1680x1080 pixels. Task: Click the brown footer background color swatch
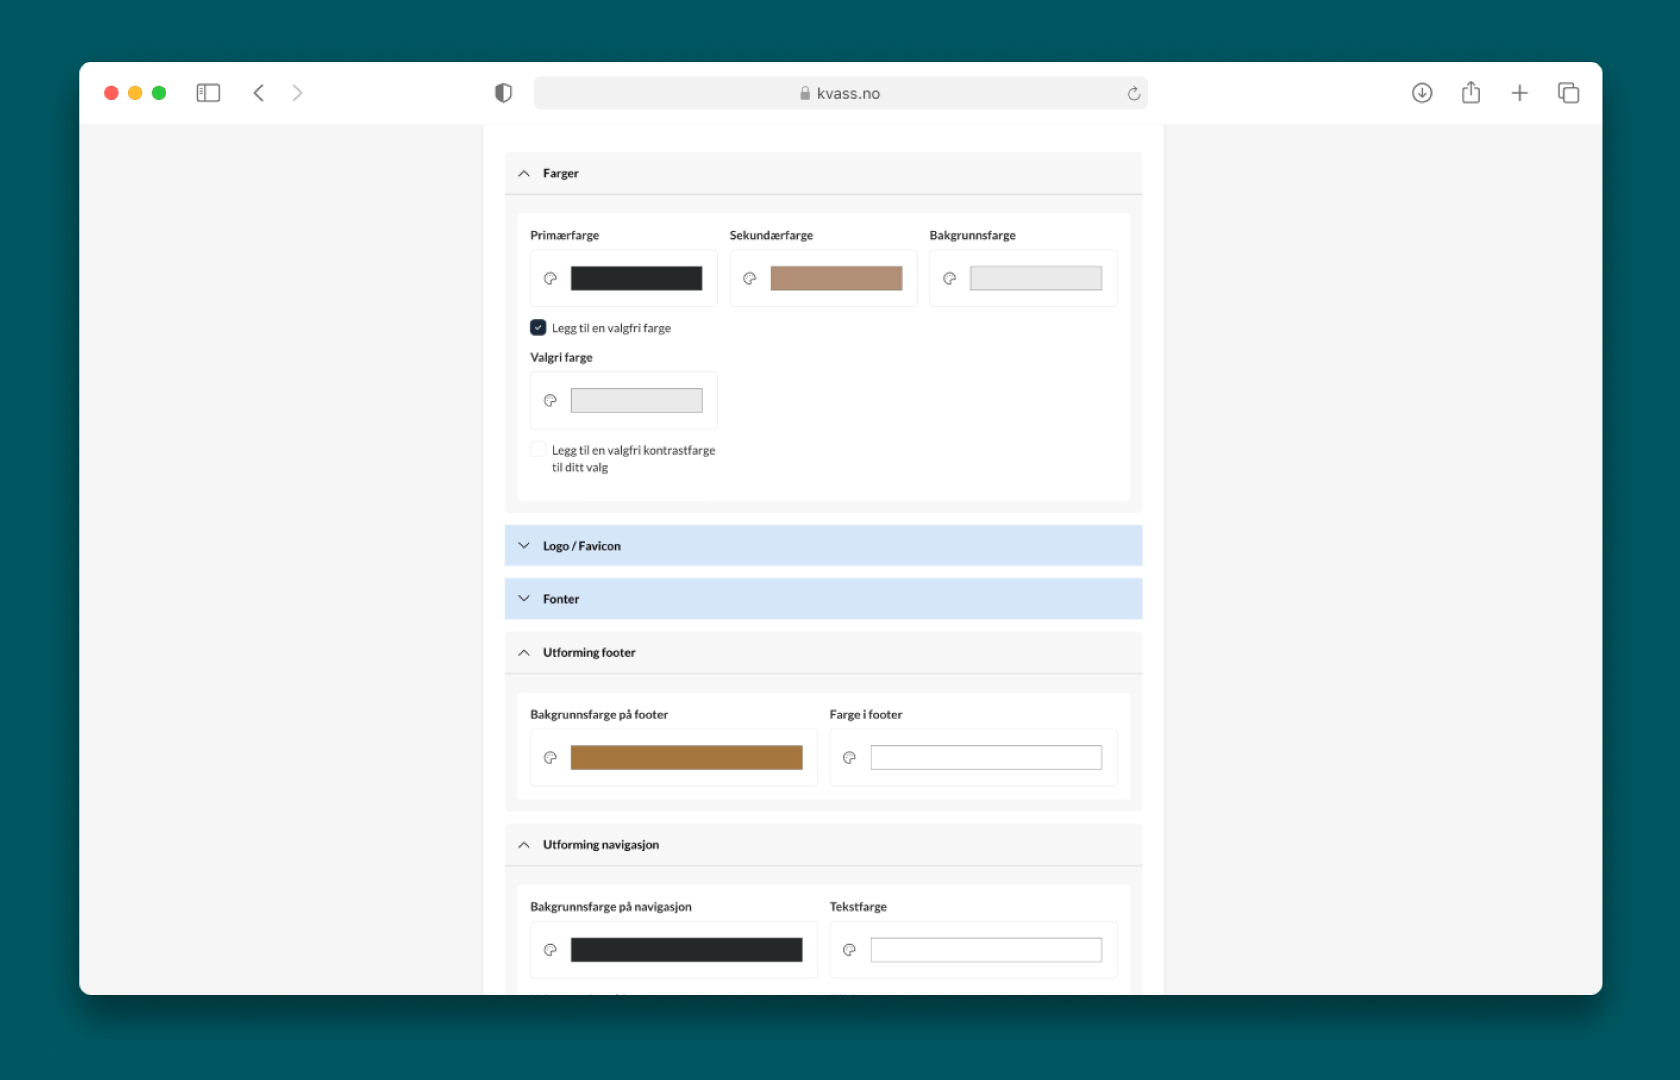click(x=686, y=758)
